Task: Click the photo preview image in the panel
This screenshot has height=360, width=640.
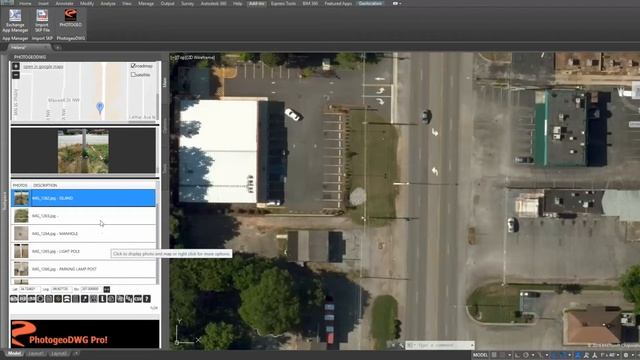Action: click(x=83, y=151)
